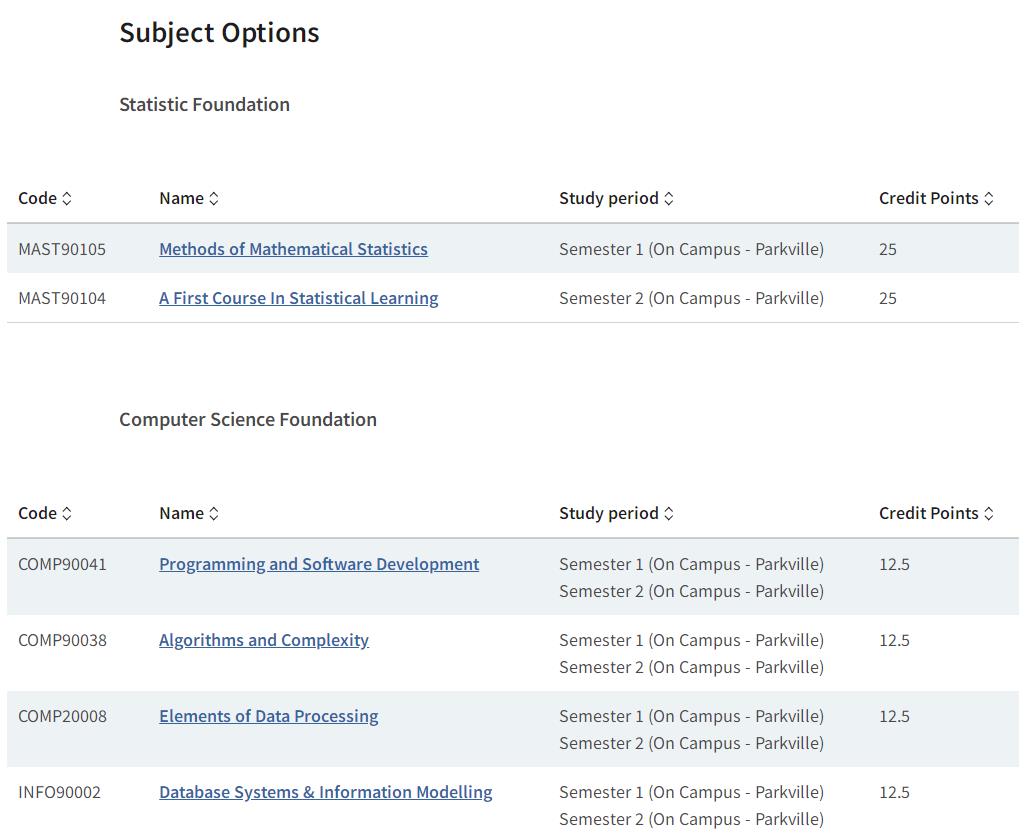Image resolution: width=1029 pixels, height=837 pixels.
Task: Click Name sort arrows in Statistic Foundation table
Action: (213, 198)
